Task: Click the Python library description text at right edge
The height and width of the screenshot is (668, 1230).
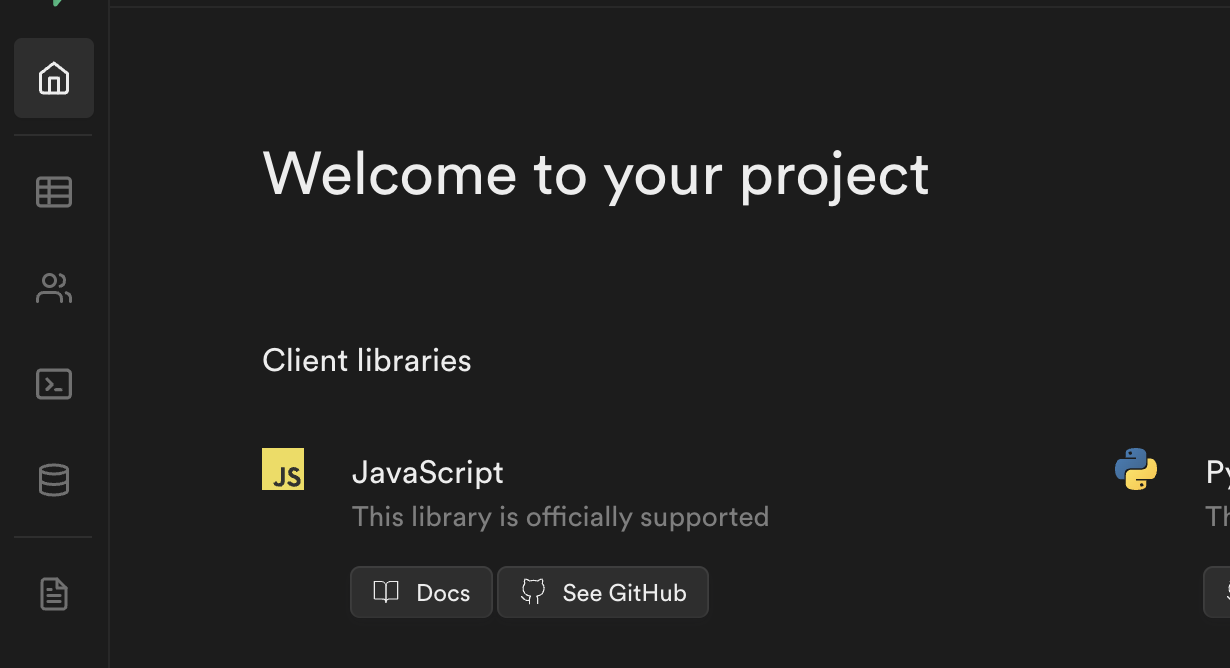Action: (x=1218, y=517)
